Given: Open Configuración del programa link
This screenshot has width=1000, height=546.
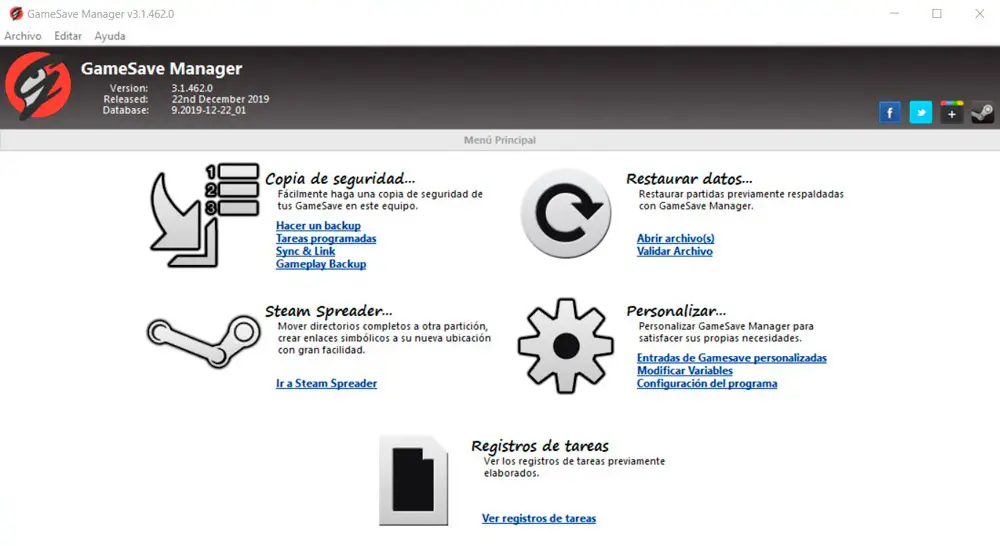Looking at the screenshot, I should (x=707, y=383).
